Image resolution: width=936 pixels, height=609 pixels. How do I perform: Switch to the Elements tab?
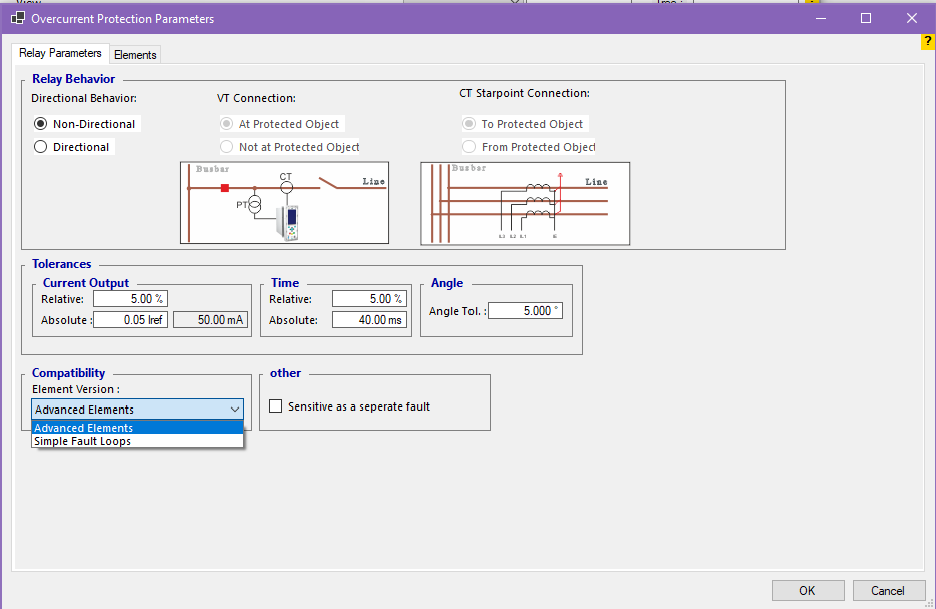pos(135,55)
